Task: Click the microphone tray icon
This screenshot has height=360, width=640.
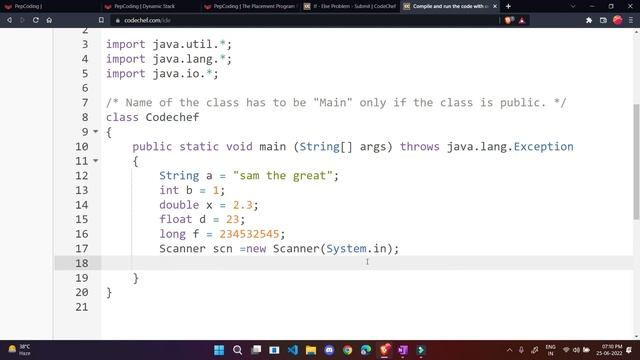Action: [x=521, y=350]
